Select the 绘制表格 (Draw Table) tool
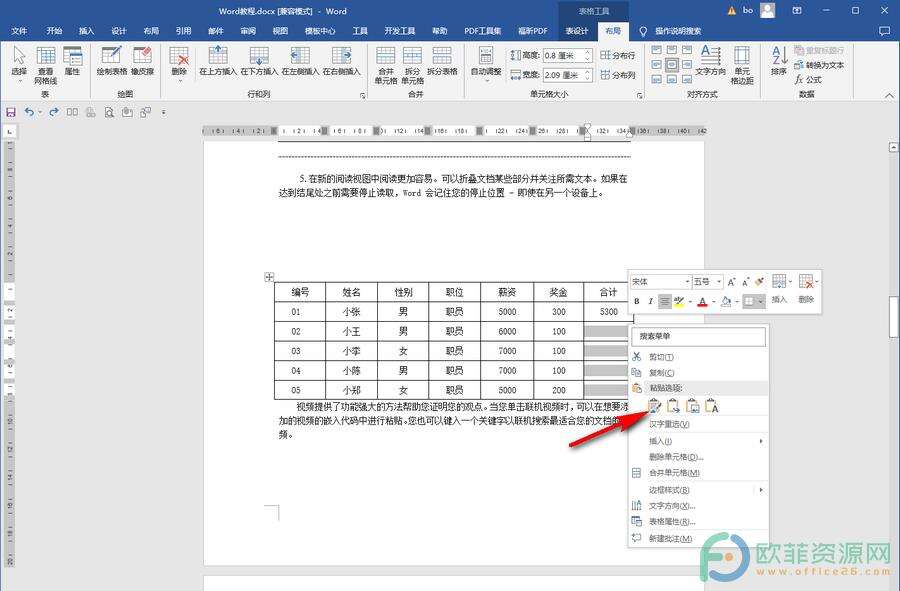The height and width of the screenshot is (591, 900). click(110, 58)
